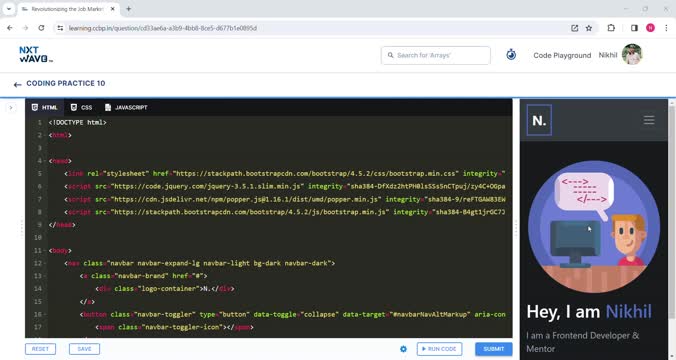Switch to the JAVASCRIPT editor tab
The width and height of the screenshot is (676, 360).
(126, 107)
